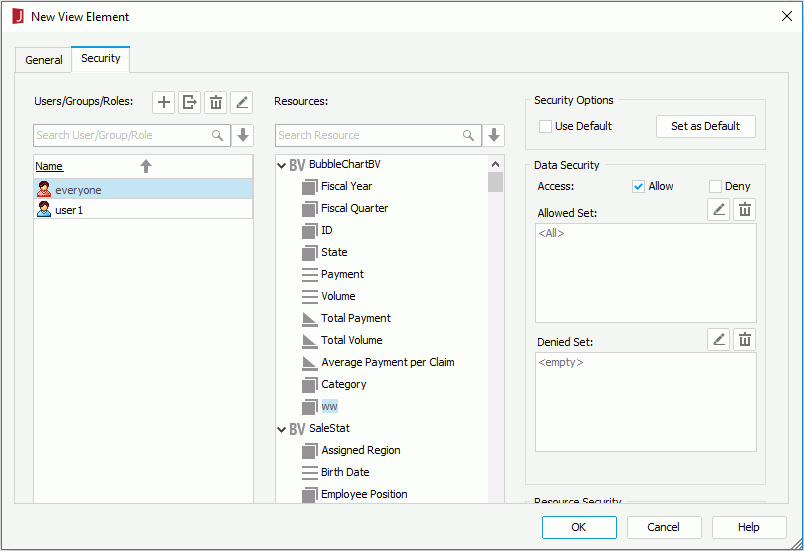Click the resources list scrollbar thumb

pyautogui.click(x=495, y=182)
